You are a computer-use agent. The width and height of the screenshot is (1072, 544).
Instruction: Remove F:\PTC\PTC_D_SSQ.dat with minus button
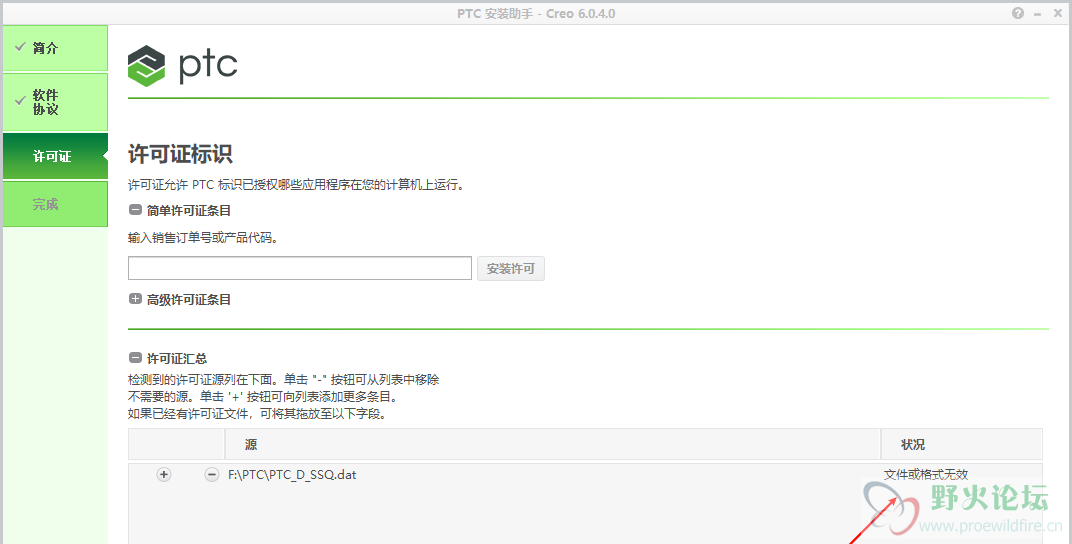click(212, 474)
